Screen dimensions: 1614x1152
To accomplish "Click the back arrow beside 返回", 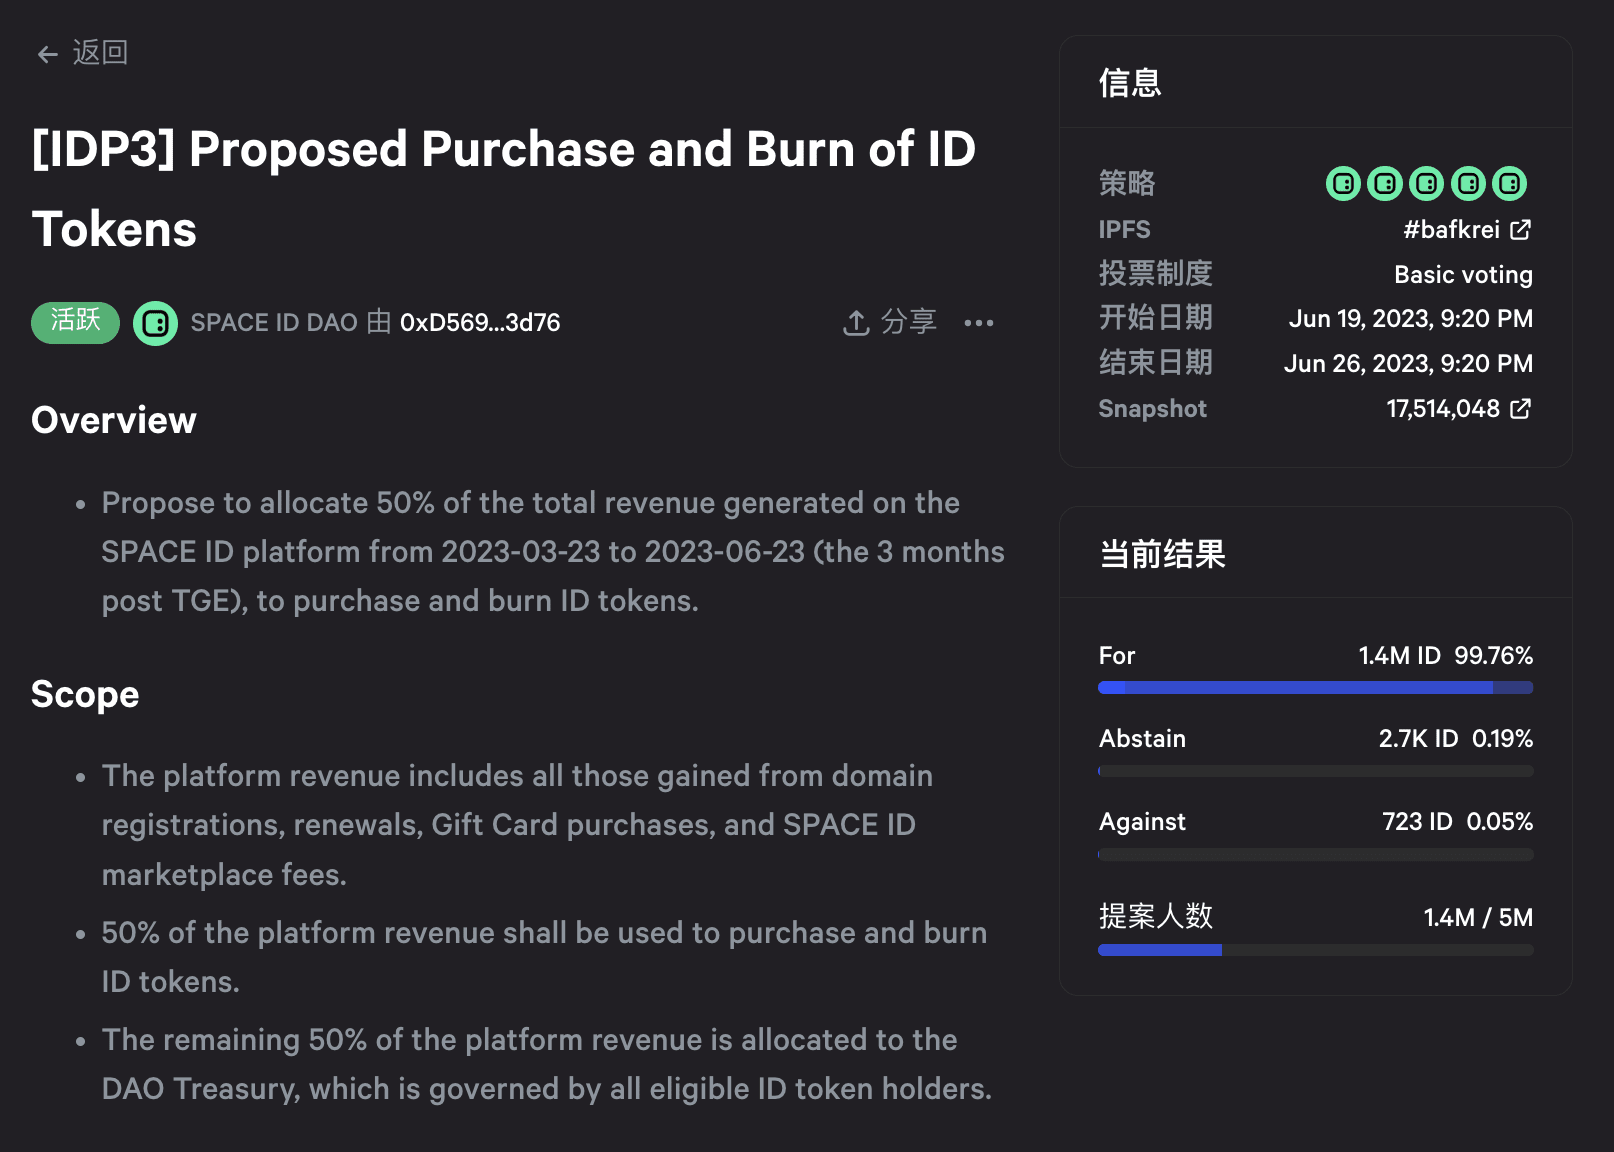I will pyautogui.click(x=47, y=53).
